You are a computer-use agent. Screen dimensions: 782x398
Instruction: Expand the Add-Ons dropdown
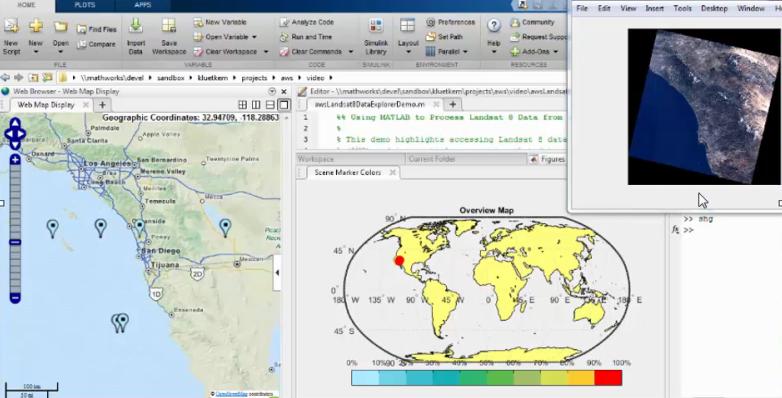pos(556,51)
